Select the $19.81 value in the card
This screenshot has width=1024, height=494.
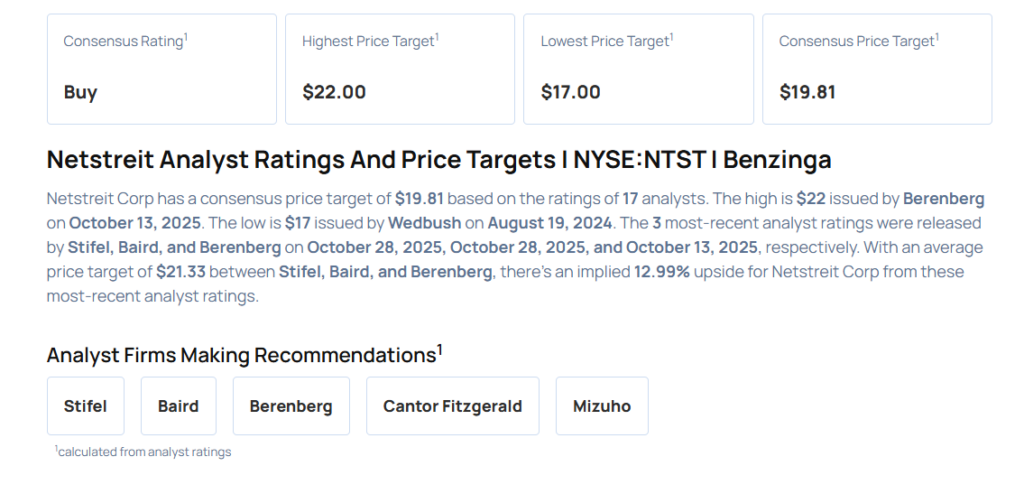coord(807,92)
